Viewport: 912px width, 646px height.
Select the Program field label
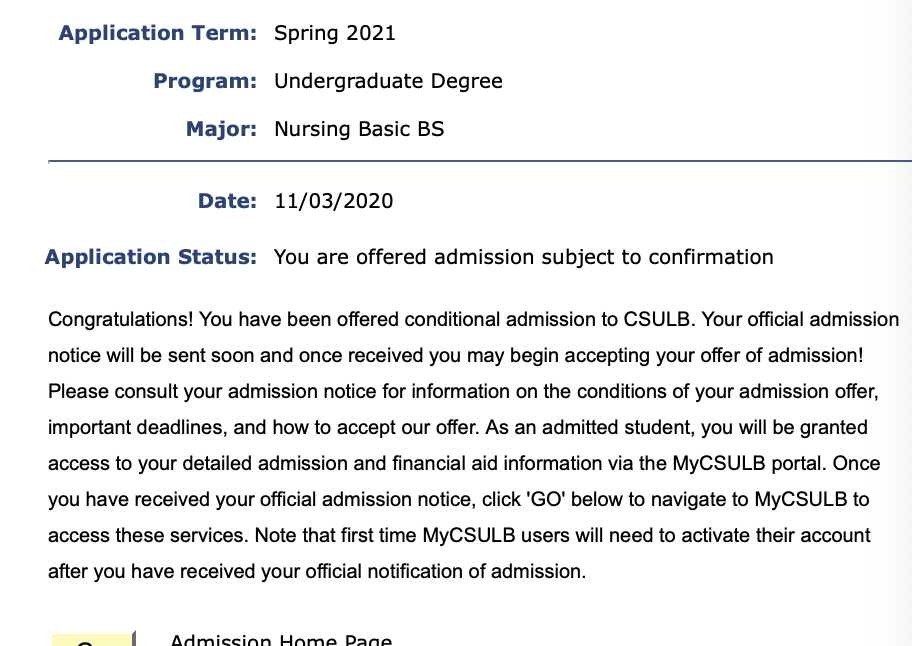tap(205, 81)
